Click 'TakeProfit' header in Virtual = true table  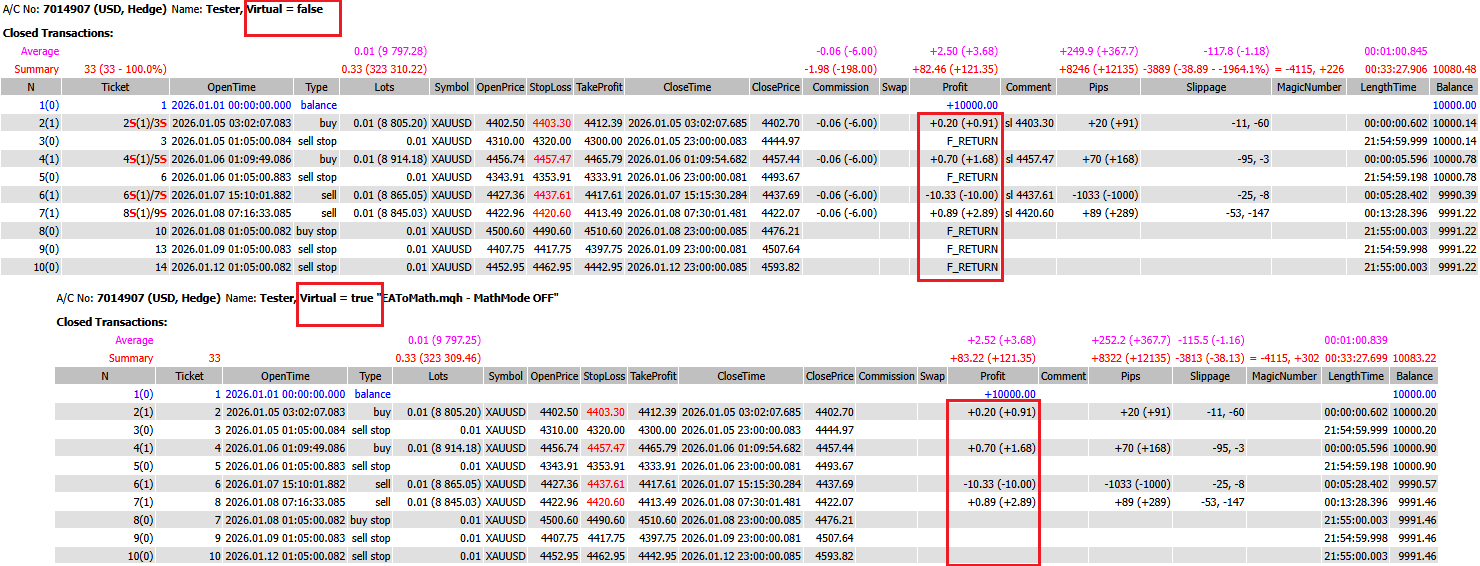click(653, 376)
